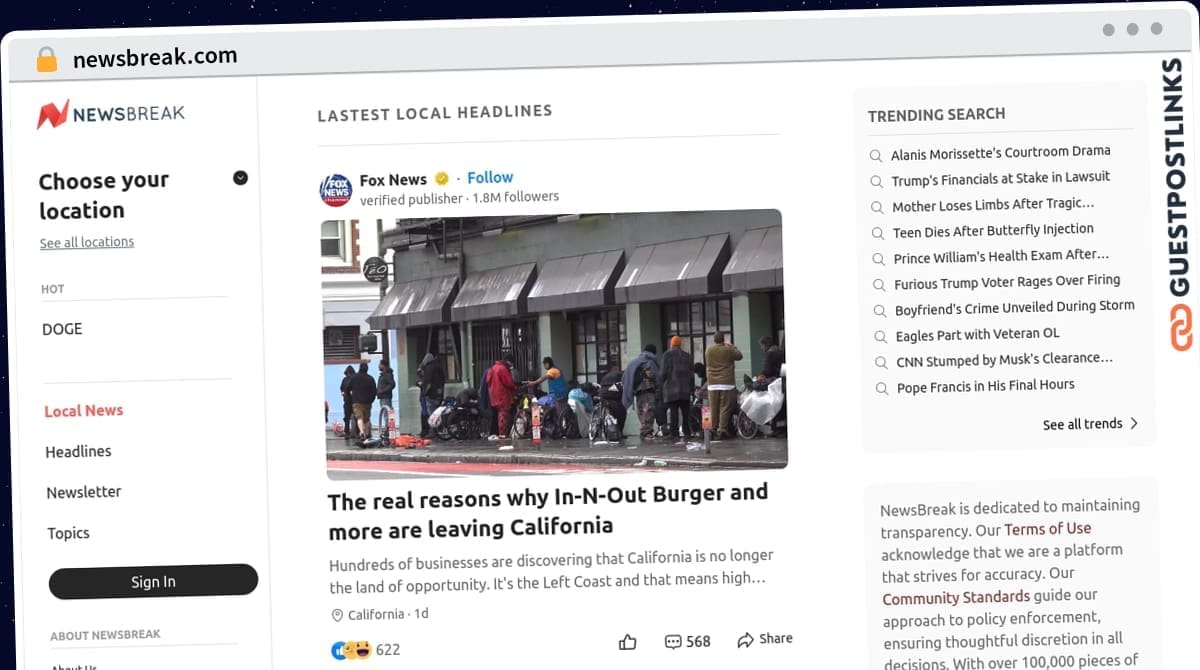Open Topics in the sidebar
Image resolution: width=1200 pixels, height=670 pixels.
tap(68, 533)
